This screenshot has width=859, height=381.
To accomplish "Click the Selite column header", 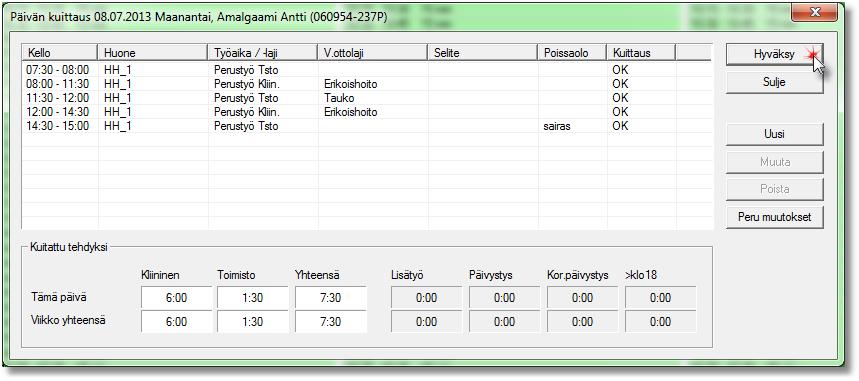I will [x=483, y=53].
